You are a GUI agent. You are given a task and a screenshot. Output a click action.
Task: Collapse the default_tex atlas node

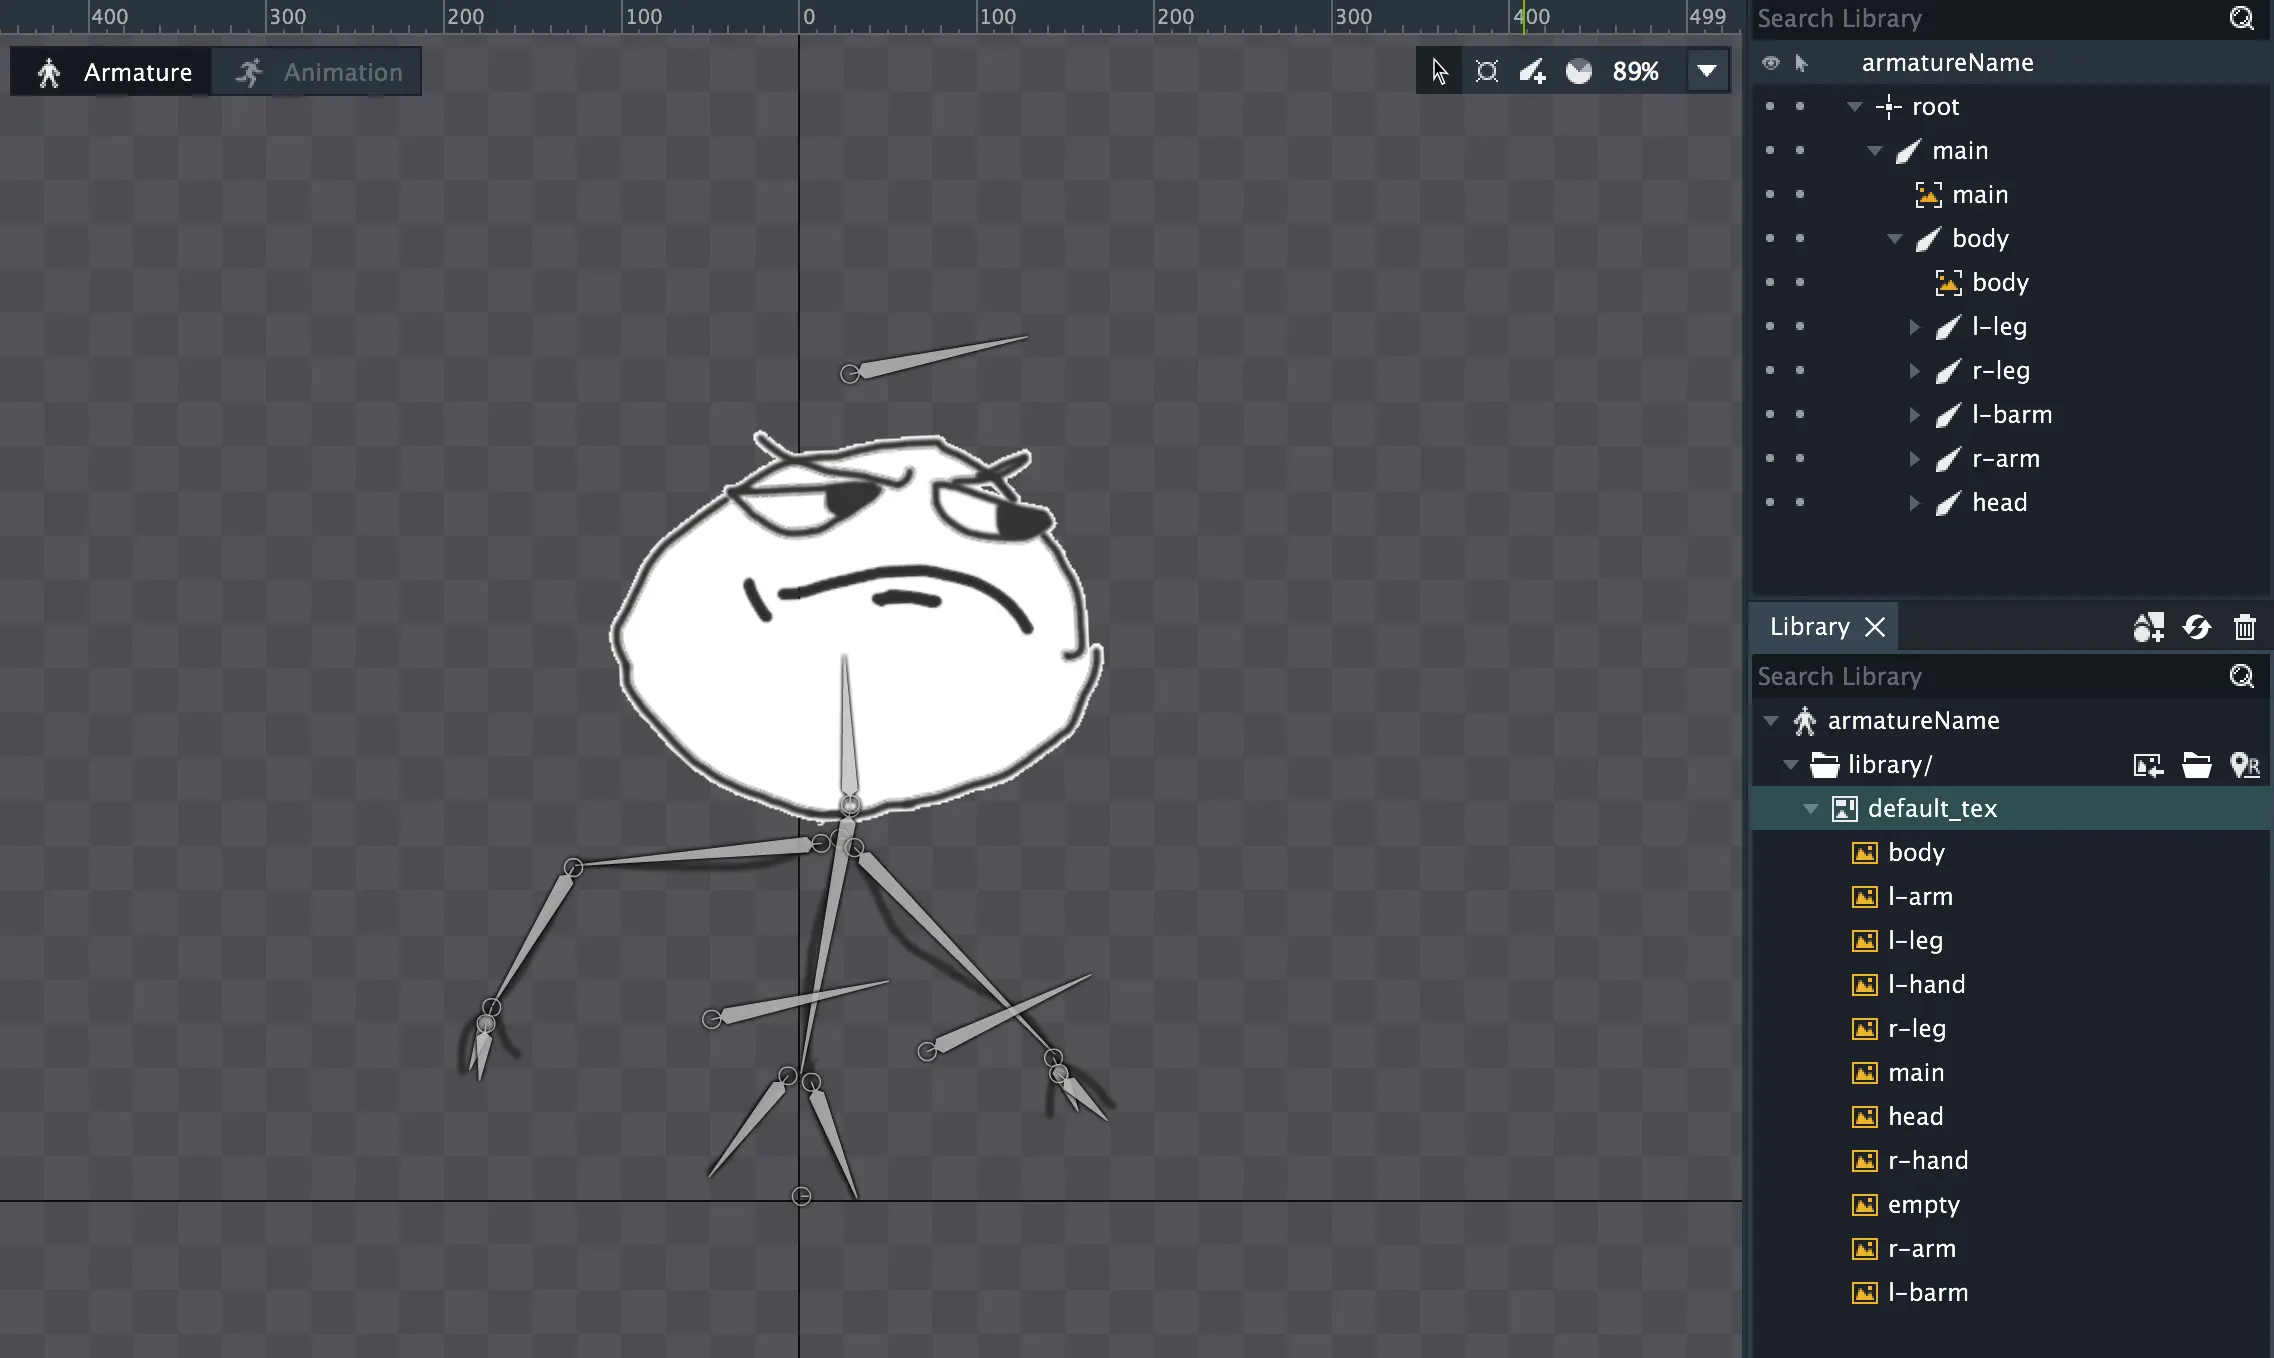1811,809
